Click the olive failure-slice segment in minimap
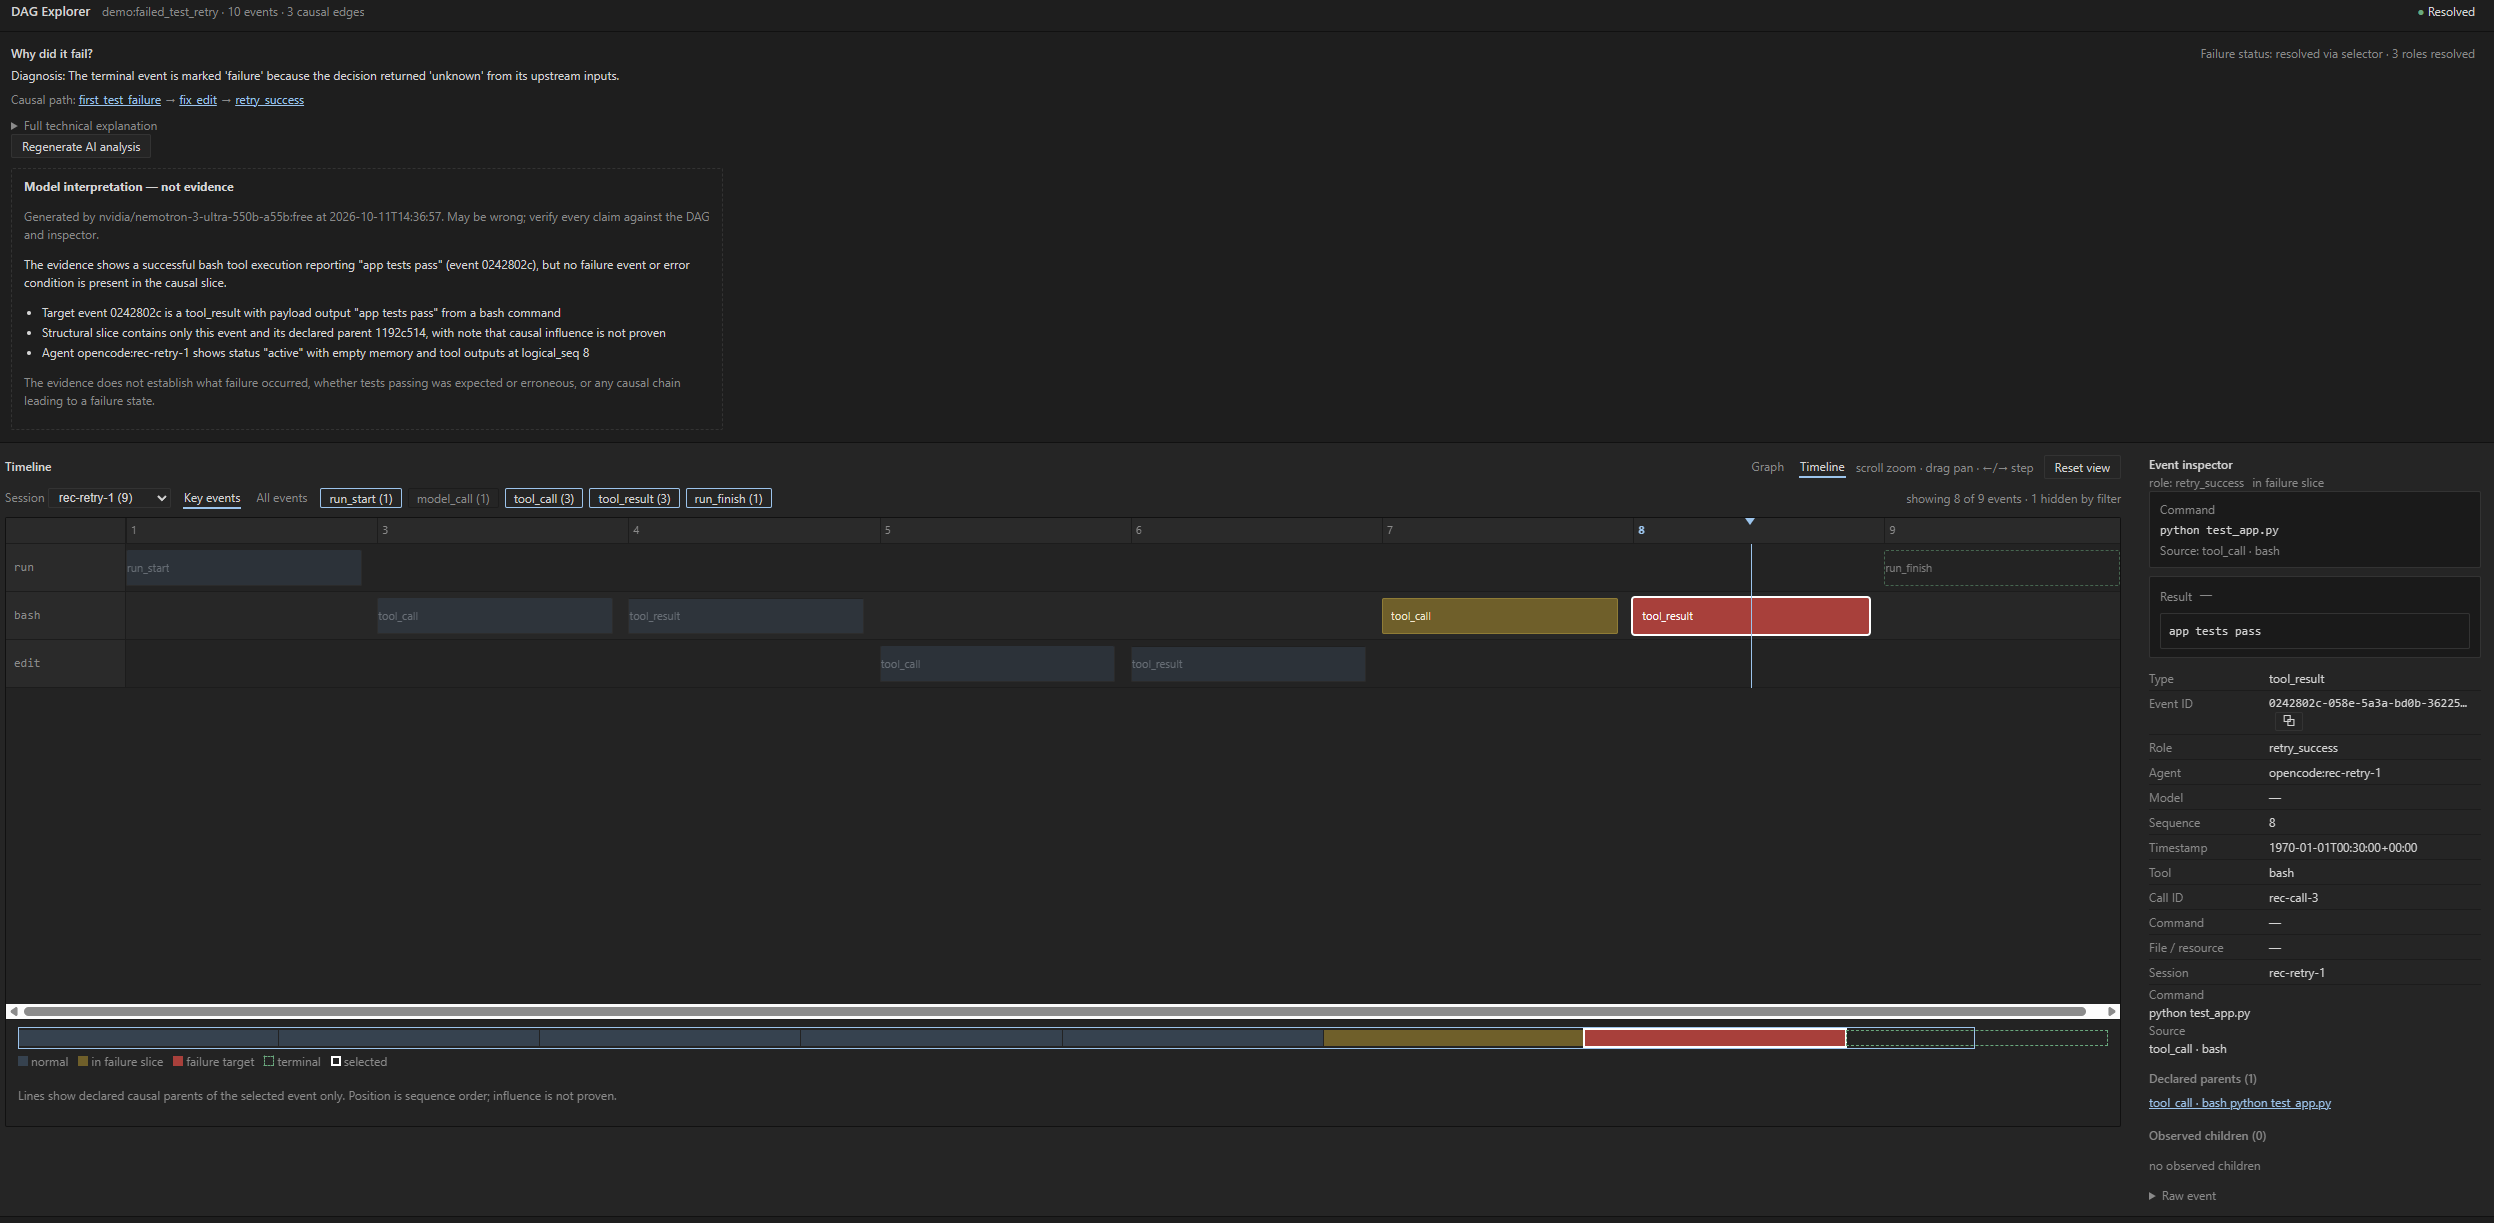Viewport: 2494px width, 1223px height. [x=1453, y=1038]
